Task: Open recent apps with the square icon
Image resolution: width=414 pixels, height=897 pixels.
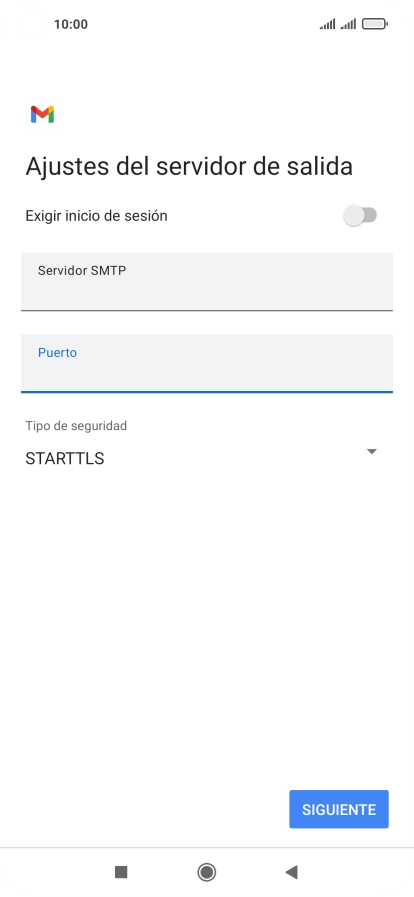Action: [121, 872]
